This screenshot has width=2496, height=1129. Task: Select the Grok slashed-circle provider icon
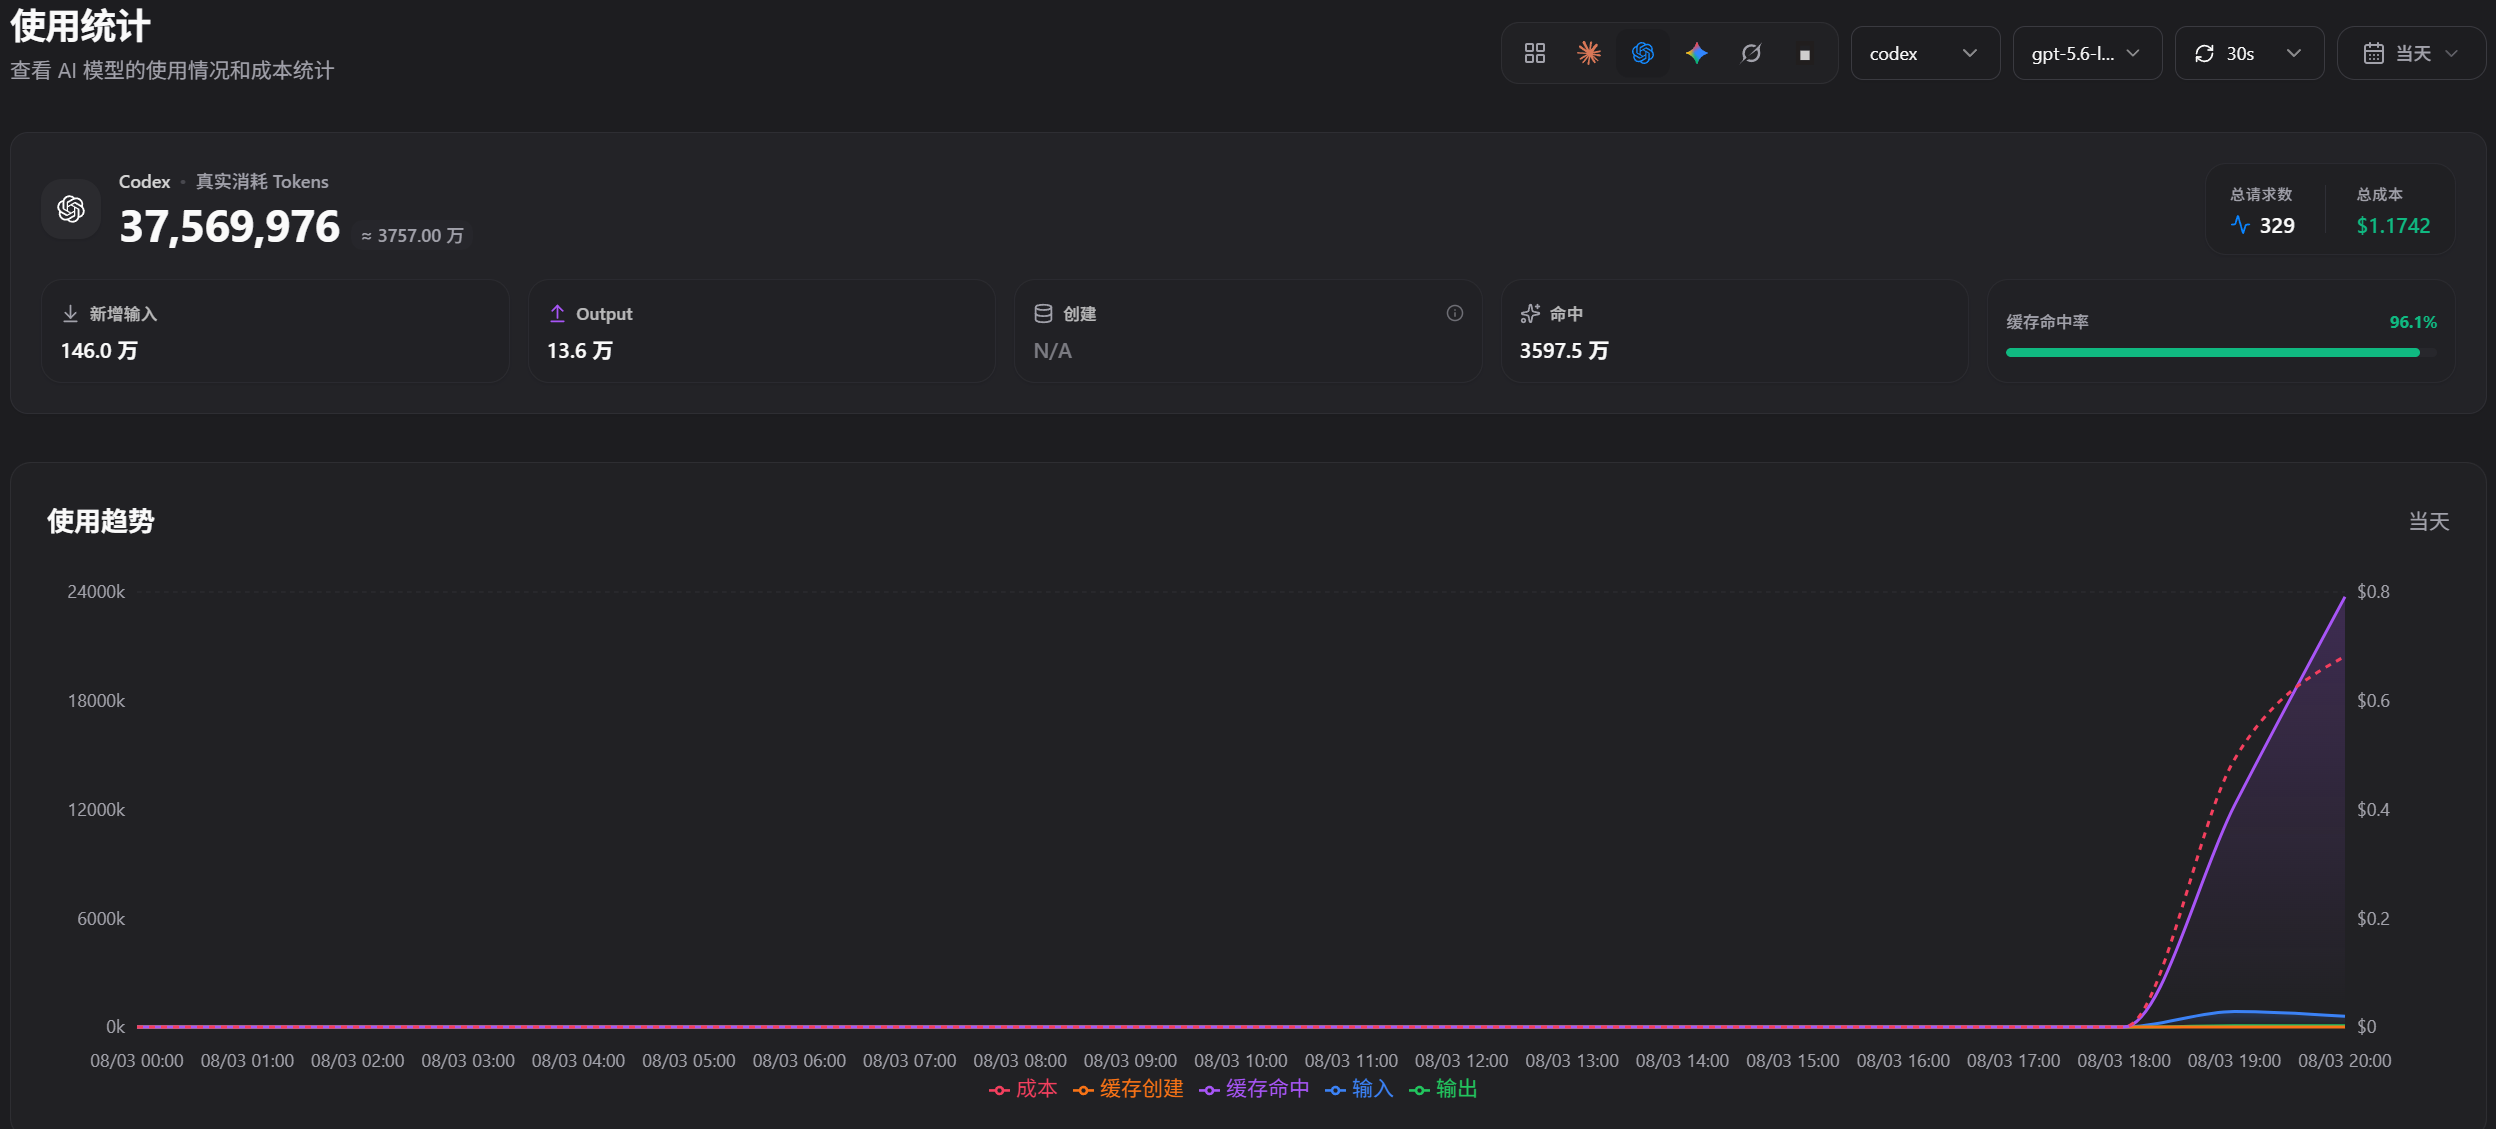1751,53
